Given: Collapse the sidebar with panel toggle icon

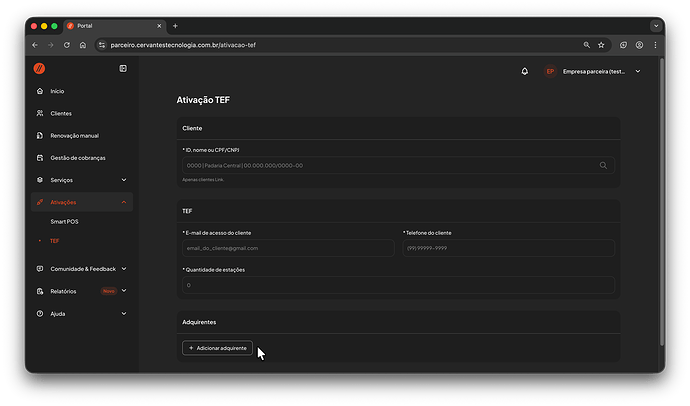Looking at the screenshot, I should click(x=123, y=68).
